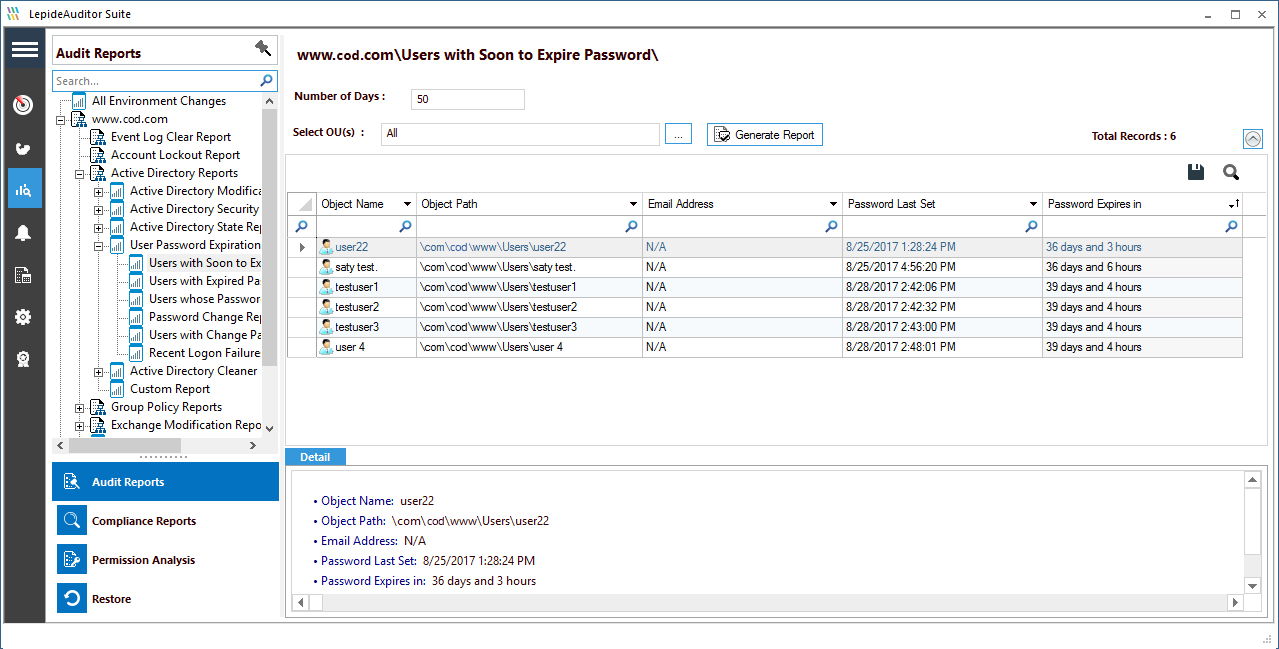Select the audit reports magnifier-chart sidebar icon
The width and height of the screenshot is (1279, 649).
pyautogui.click(x=24, y=189)
